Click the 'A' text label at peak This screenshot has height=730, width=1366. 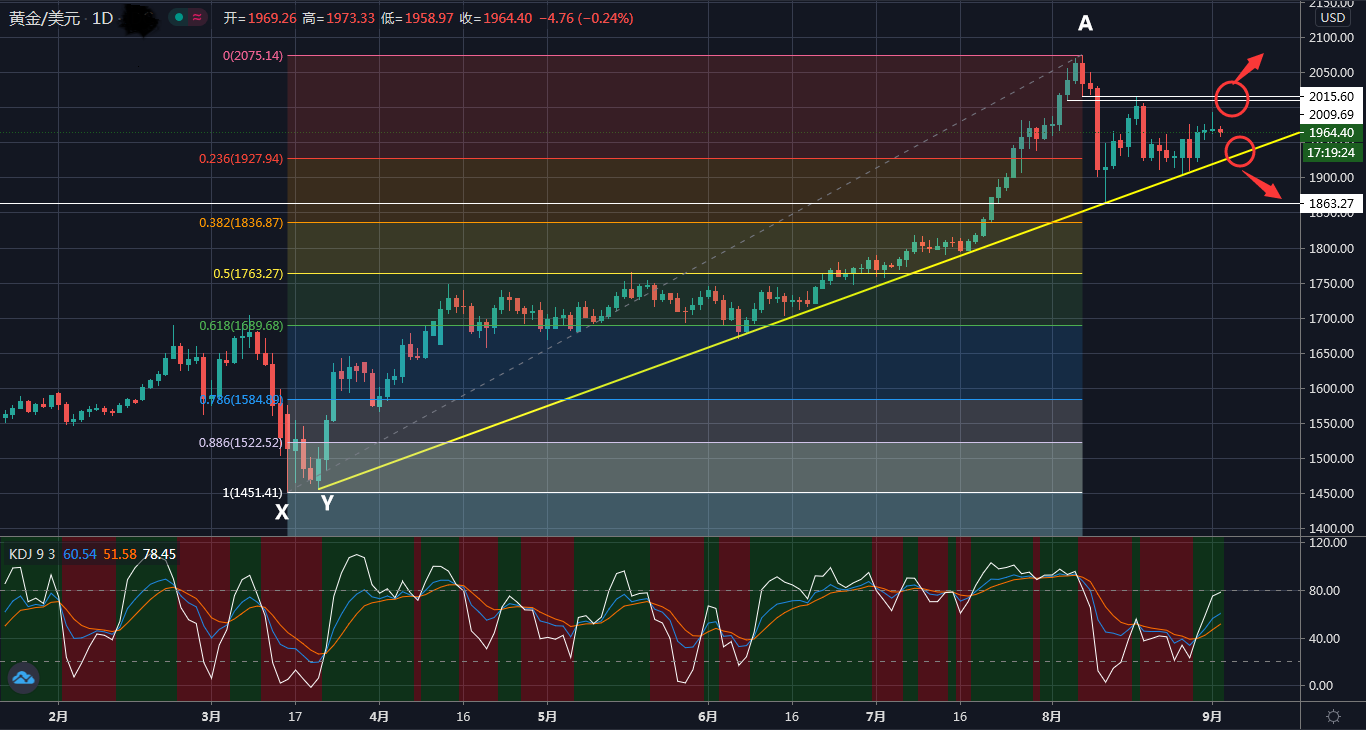1085,25
